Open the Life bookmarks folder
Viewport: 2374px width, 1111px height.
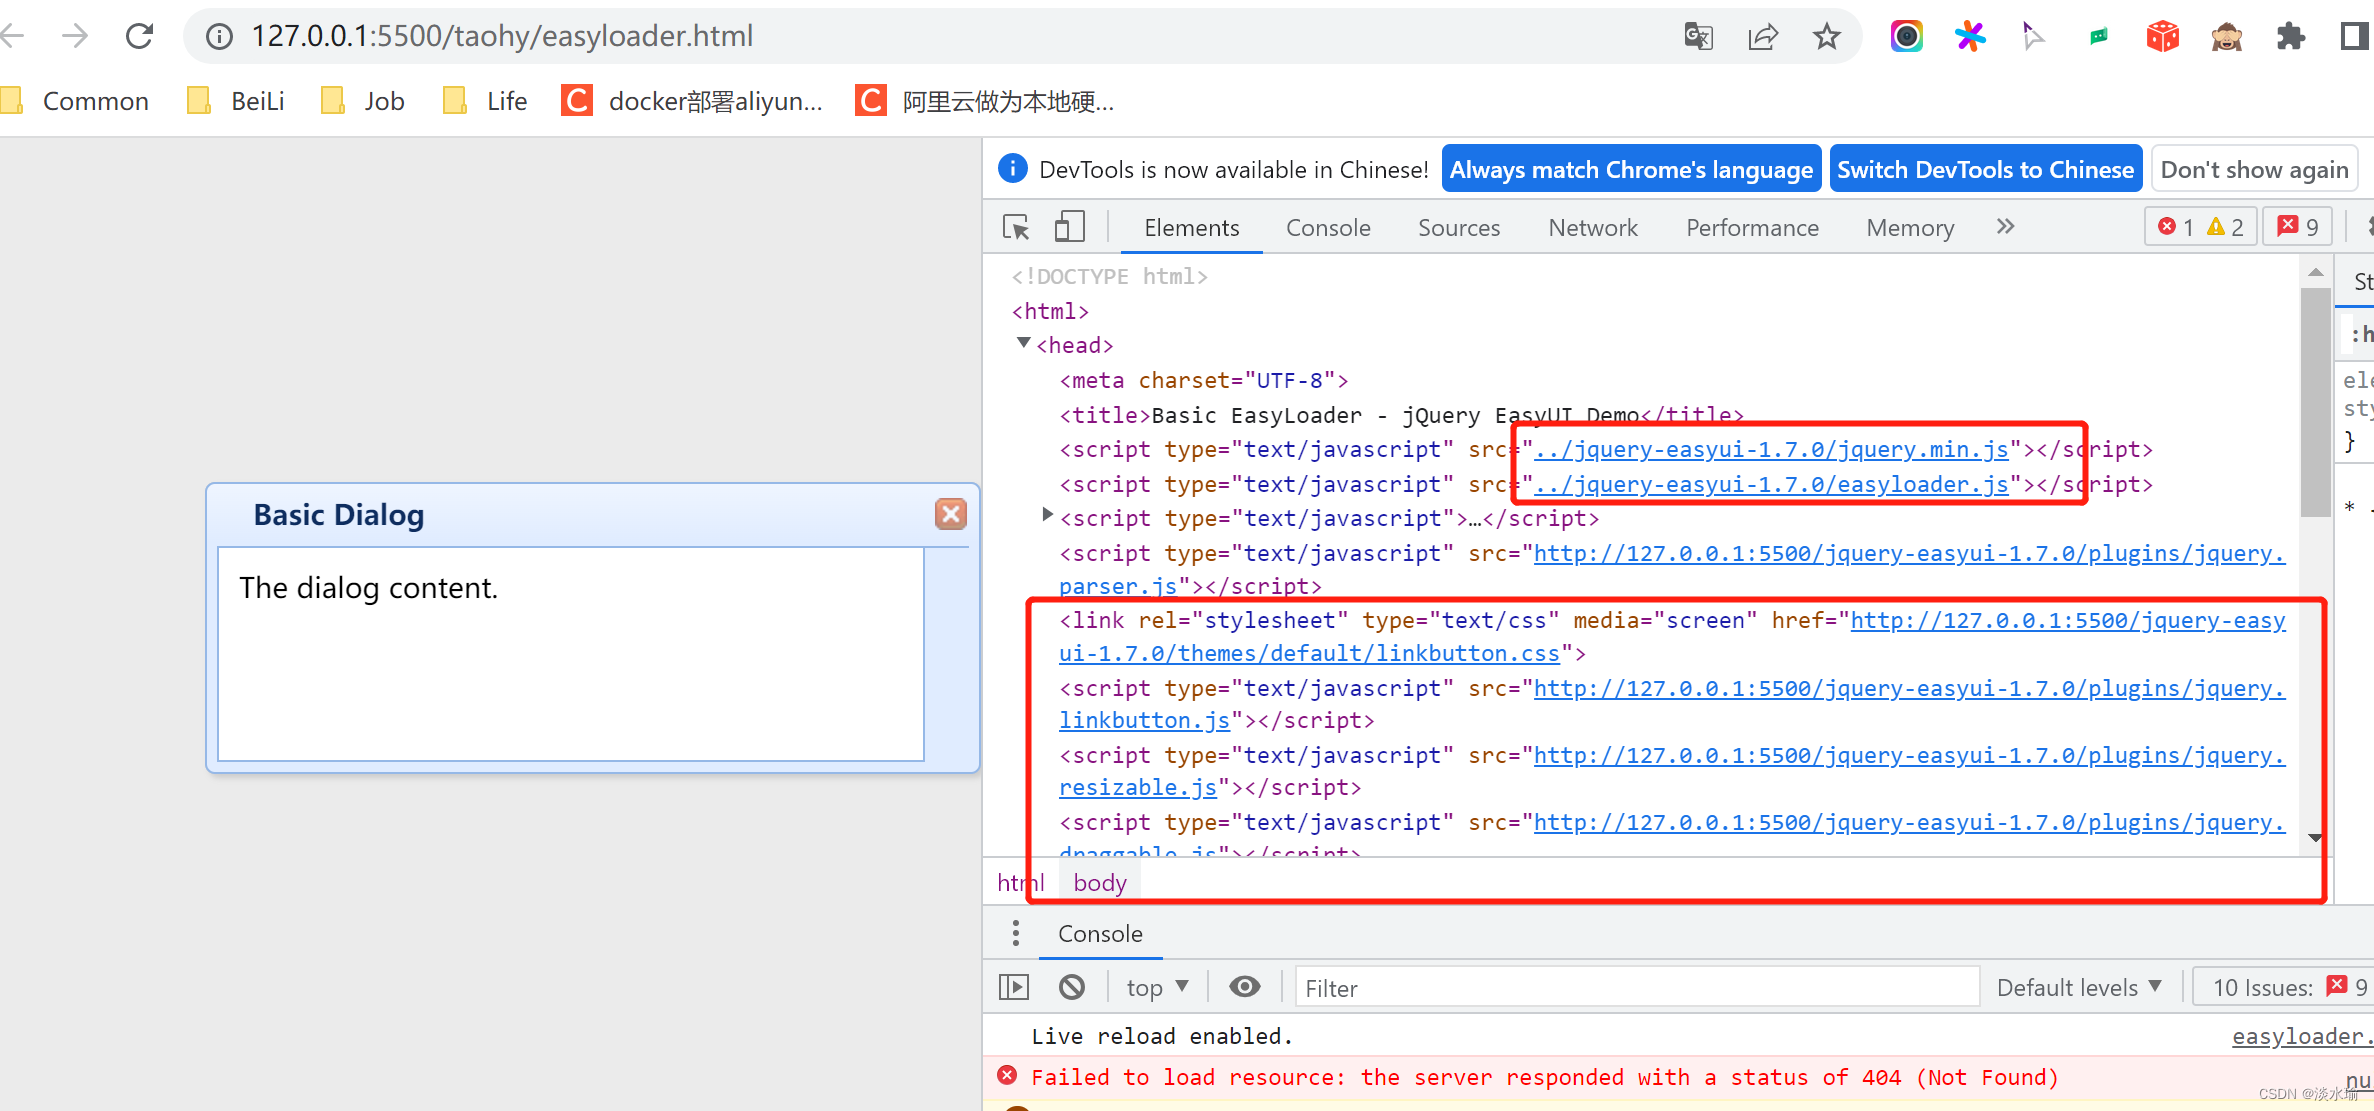coord(485,101)
